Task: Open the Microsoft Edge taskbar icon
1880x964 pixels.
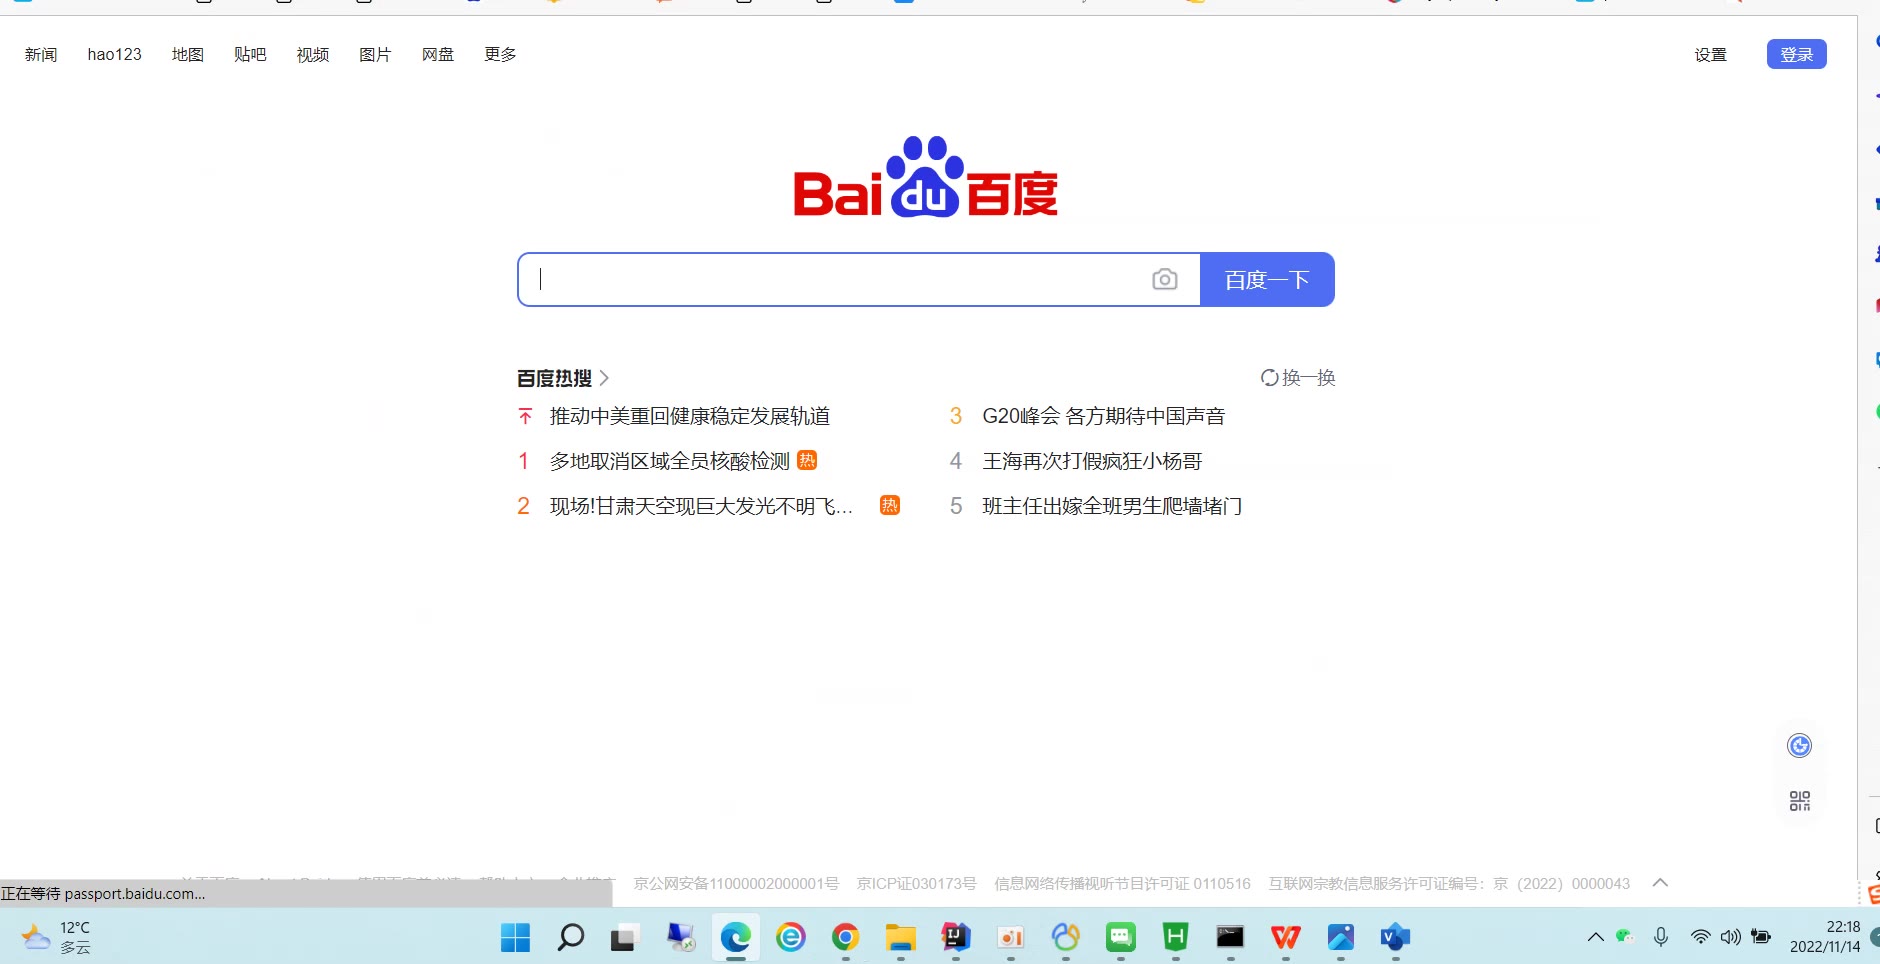Action: (x=735, y=937)
